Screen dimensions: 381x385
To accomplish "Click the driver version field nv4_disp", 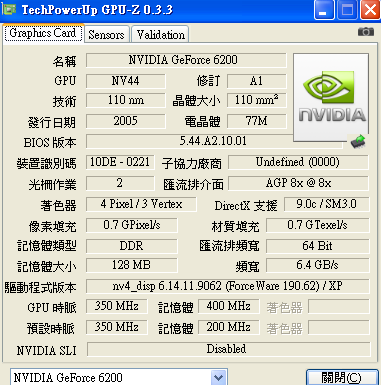I will (228, 286).
